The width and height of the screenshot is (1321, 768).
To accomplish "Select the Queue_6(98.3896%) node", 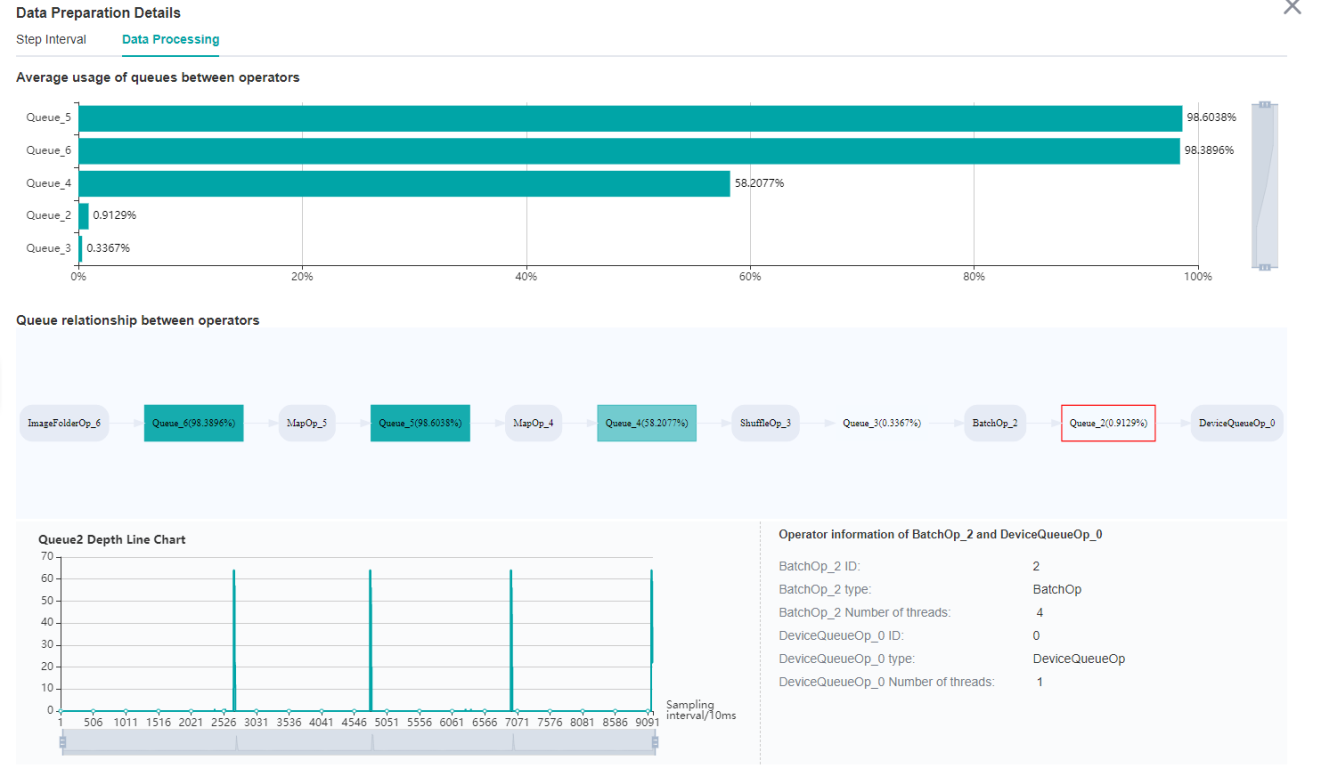I will pos(193,423).
